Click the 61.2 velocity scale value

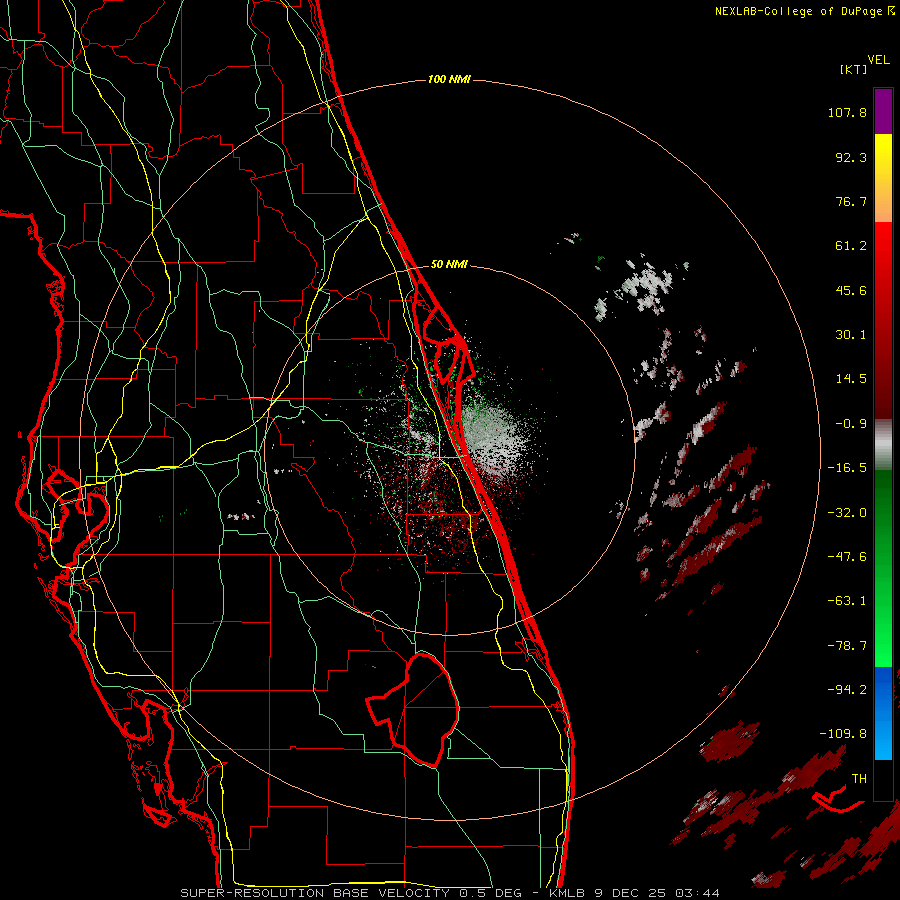click(x=851, y=246)
